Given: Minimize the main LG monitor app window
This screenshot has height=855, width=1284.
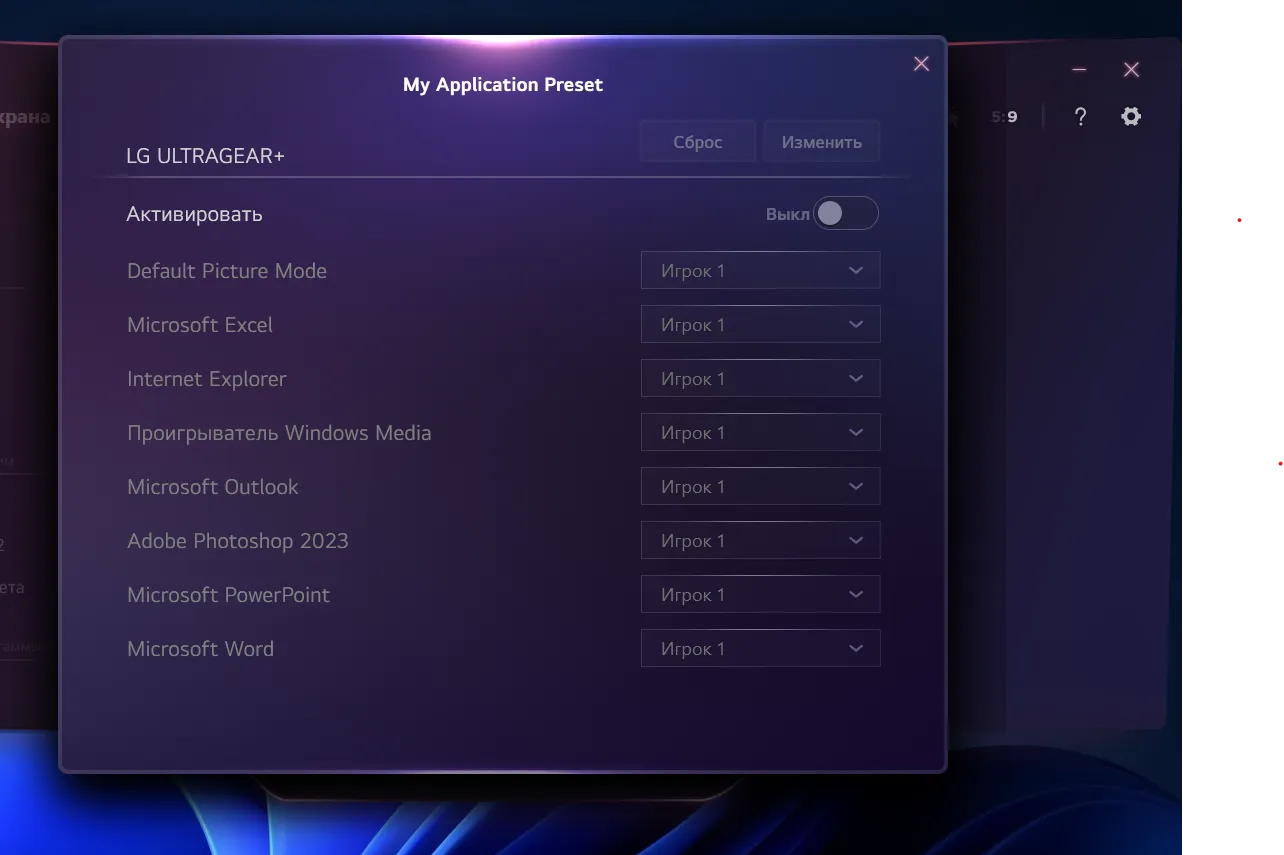Looking at the screenshot, I should coord(1079,70).
